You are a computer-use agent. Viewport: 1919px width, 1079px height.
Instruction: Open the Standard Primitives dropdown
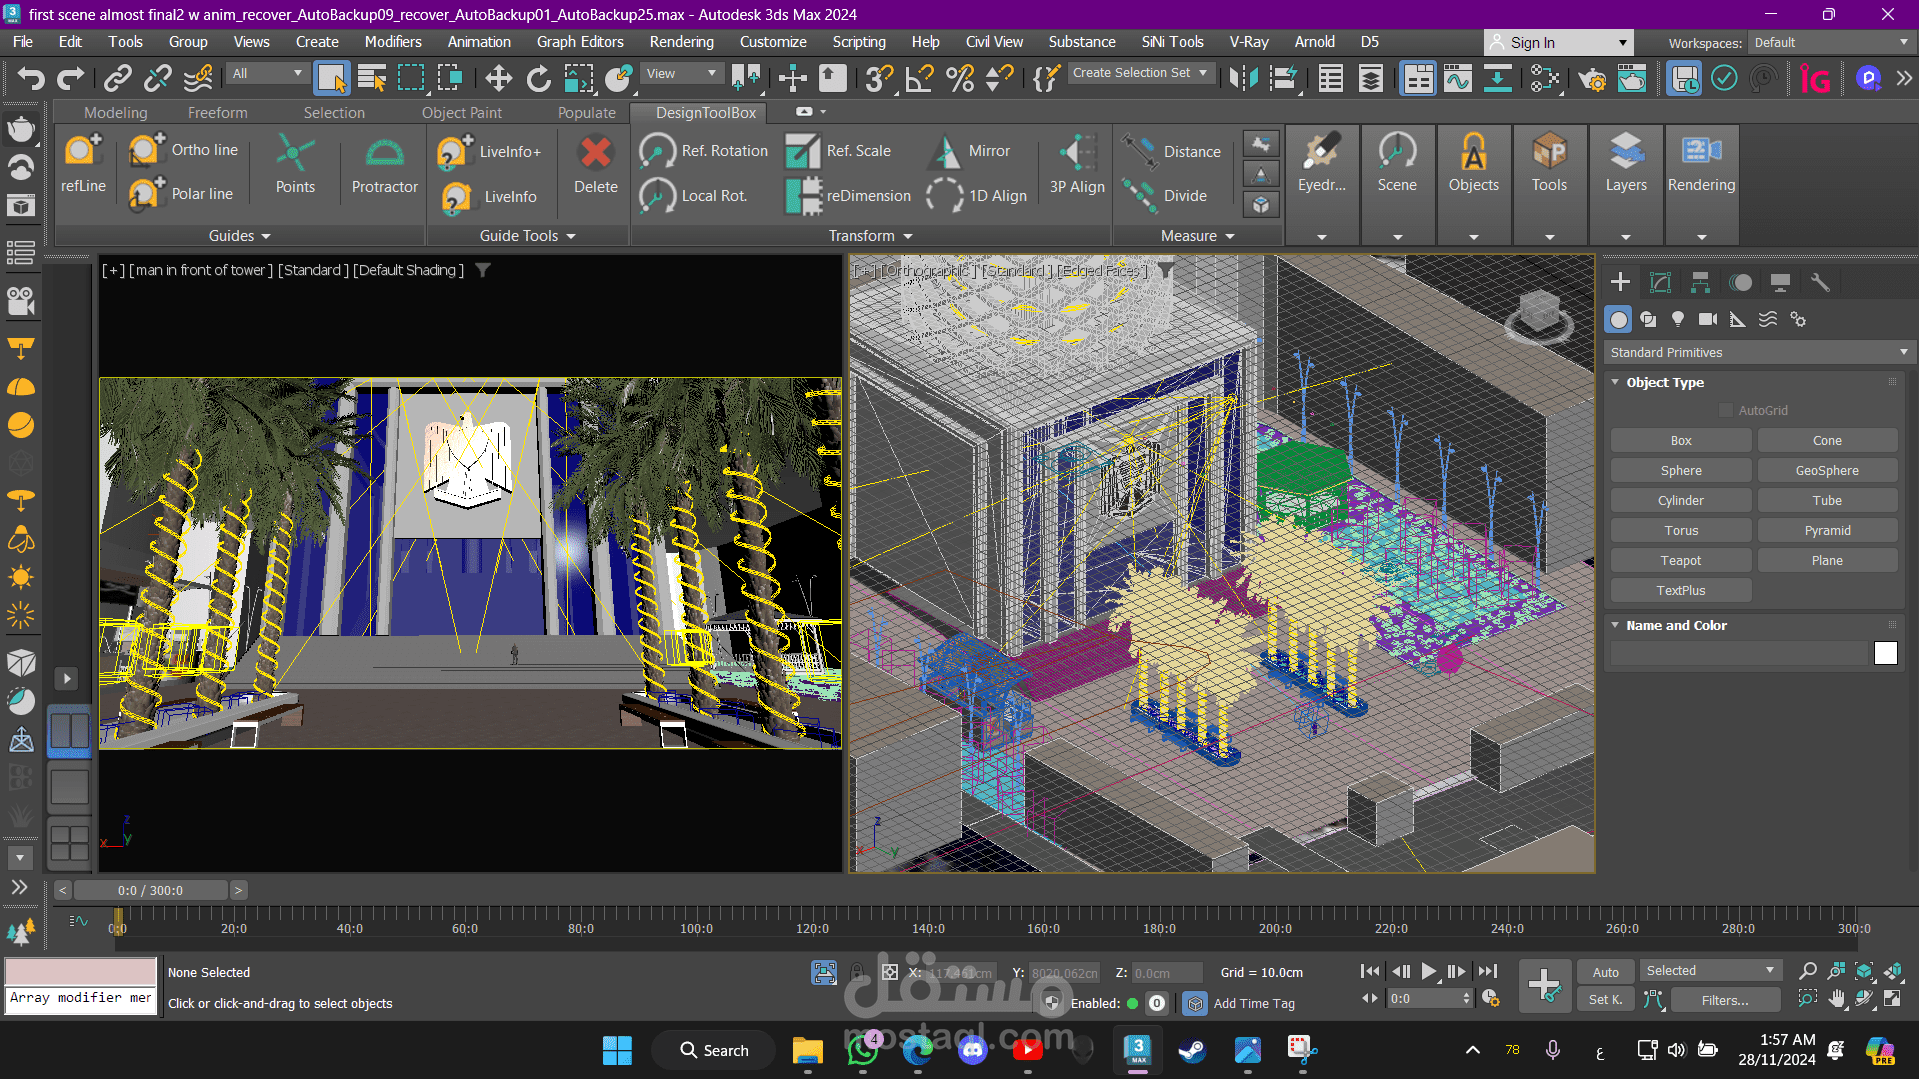coord(1757,352)
